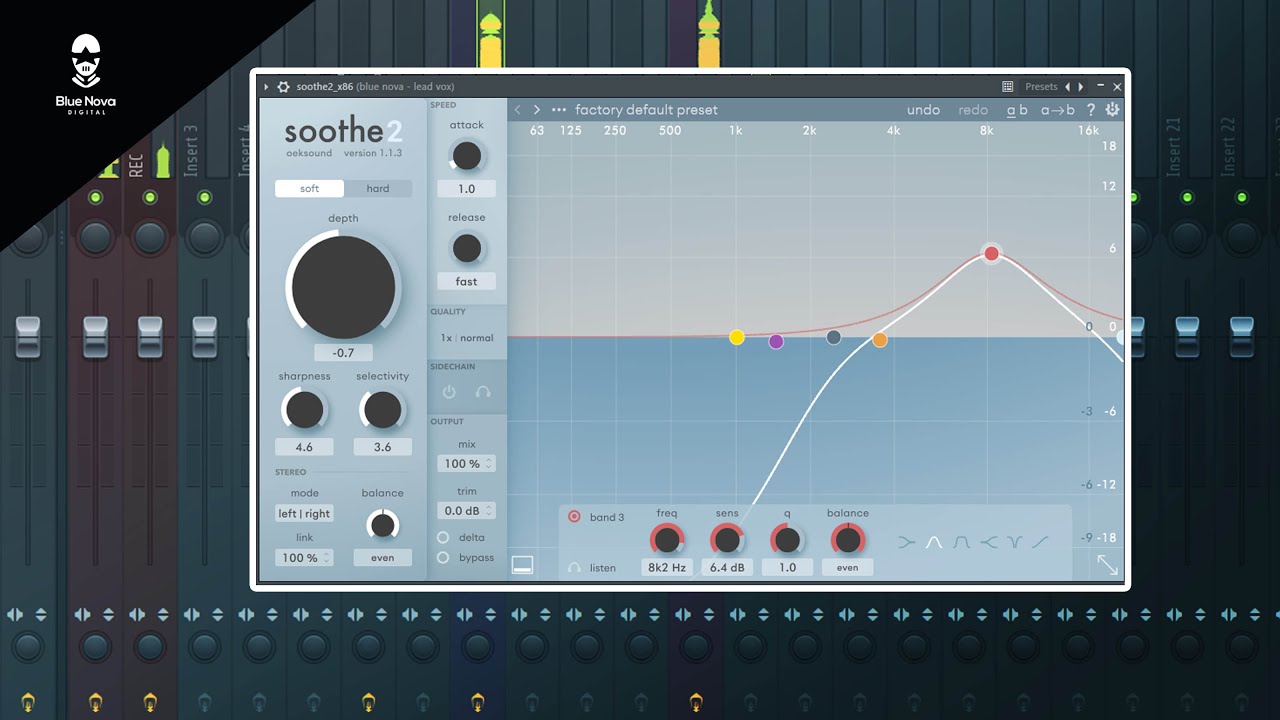Choose the high shelf band shape icon
The width and height of the screenshot is (1280, 720).
click(989, 542)
